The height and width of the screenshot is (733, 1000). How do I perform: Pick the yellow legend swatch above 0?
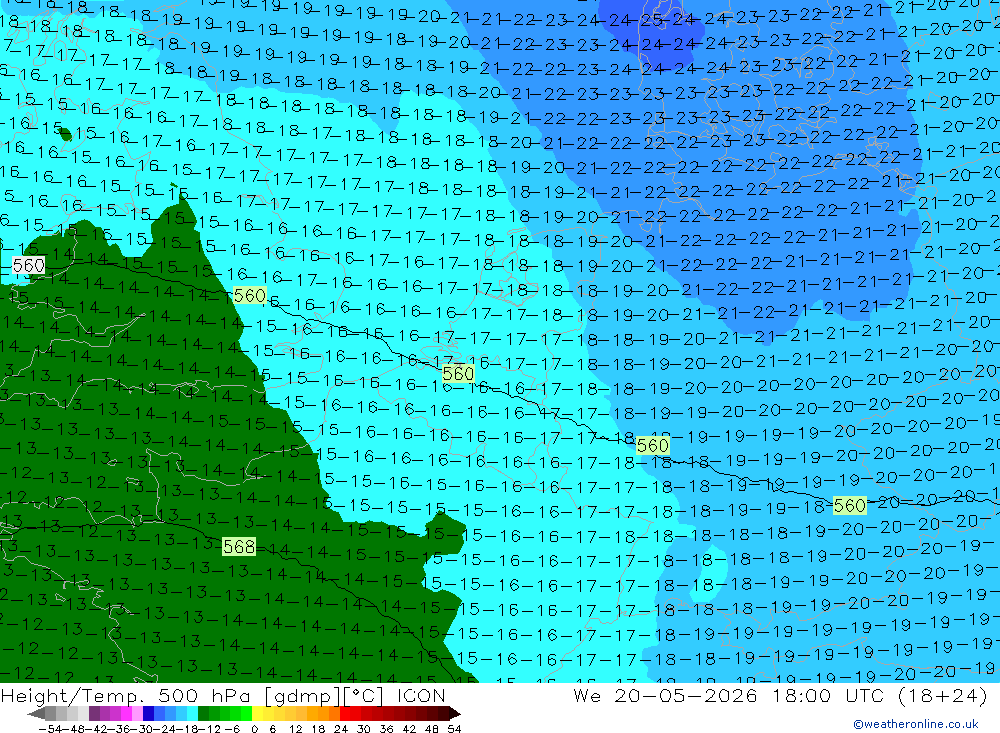(257, 713)
